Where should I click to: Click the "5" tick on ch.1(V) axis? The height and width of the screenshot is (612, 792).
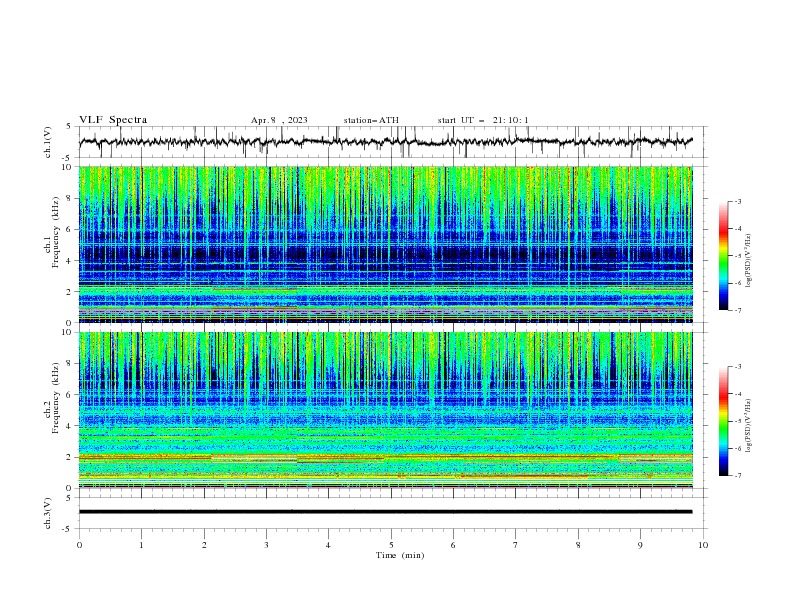[x=68, y=127]
